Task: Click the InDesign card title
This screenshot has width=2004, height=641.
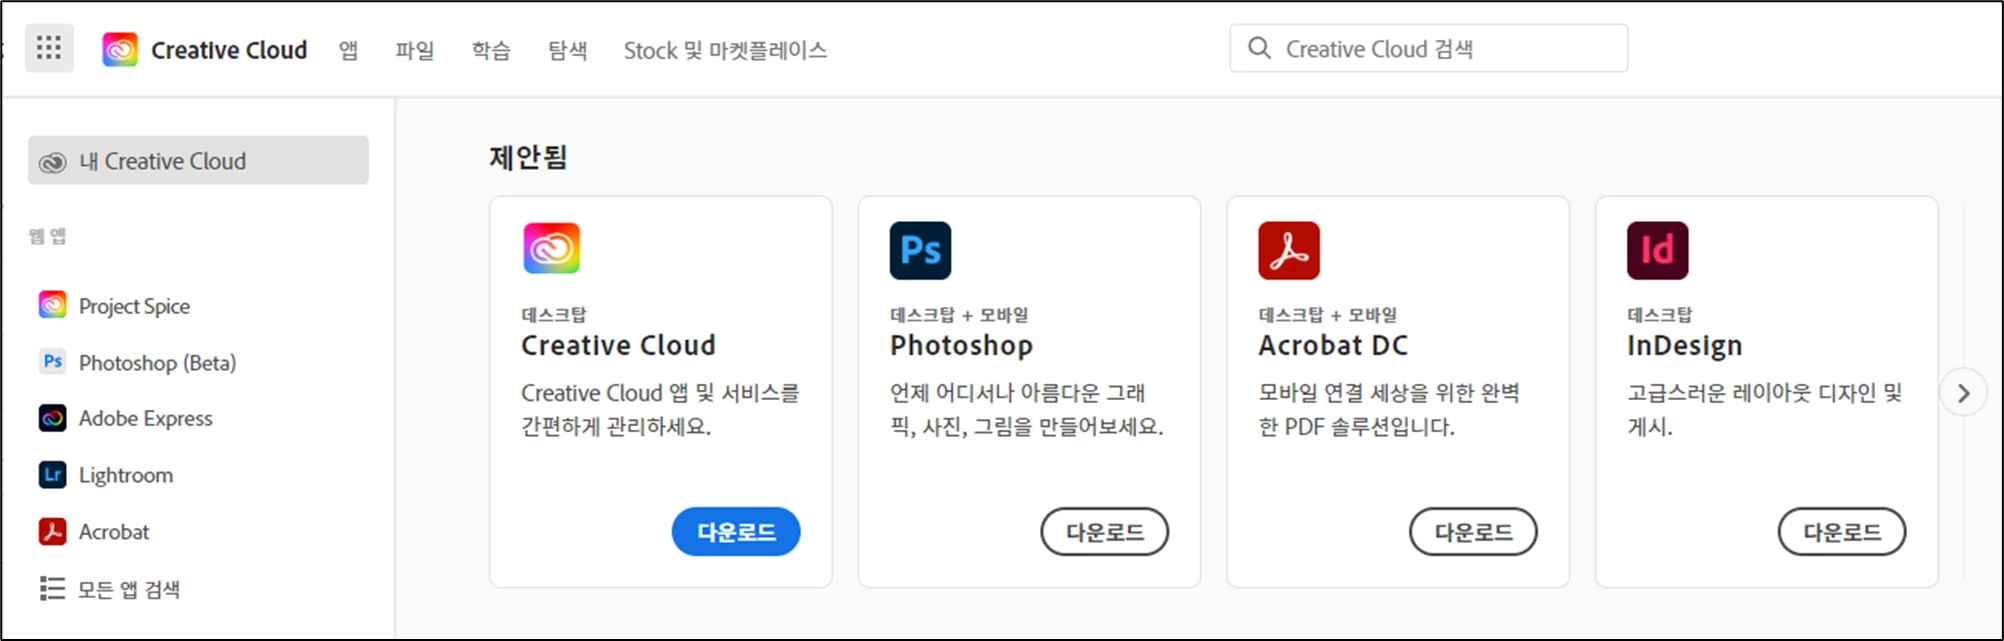Action: click(x=1684, y=345)
